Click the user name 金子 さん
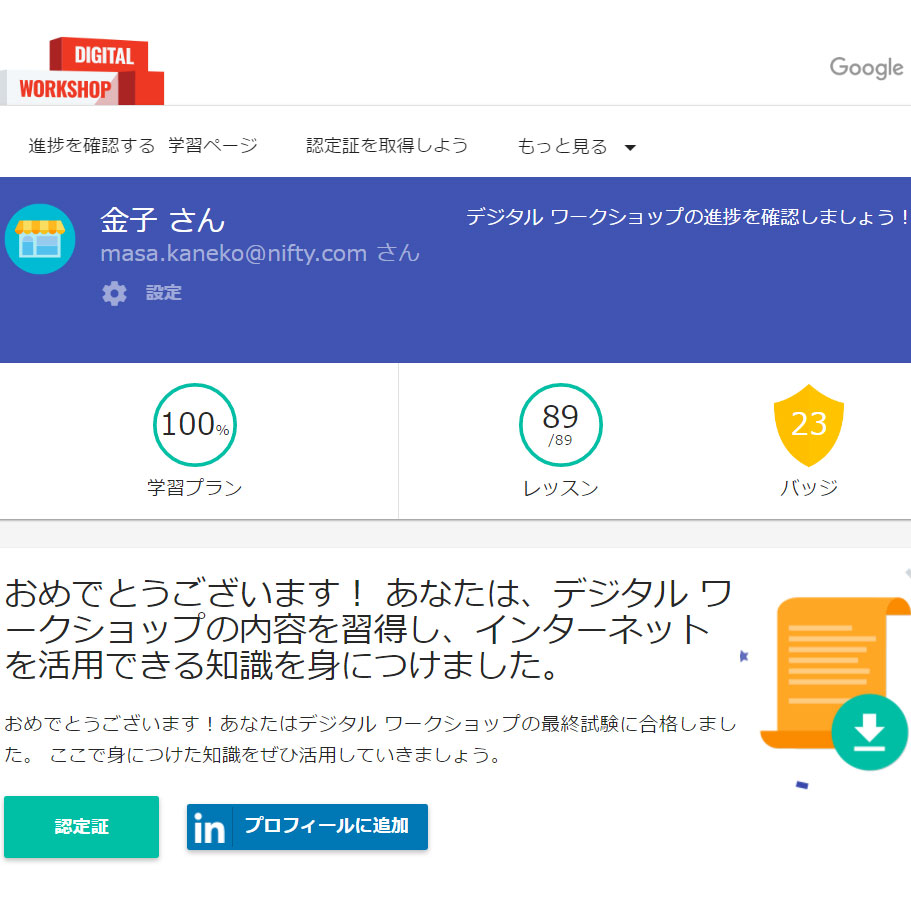911x911 pixels. (163, 220)
